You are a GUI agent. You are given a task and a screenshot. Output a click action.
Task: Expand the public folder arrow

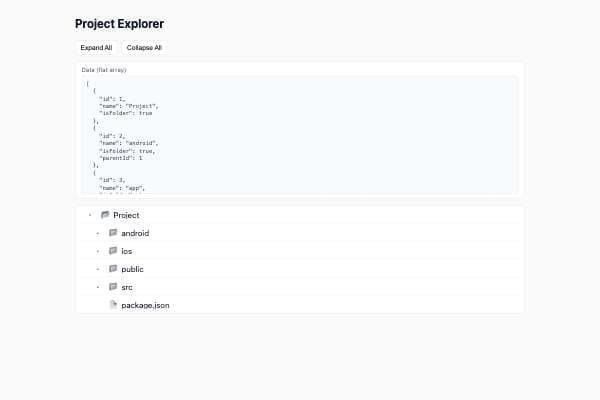click(98, 269)
